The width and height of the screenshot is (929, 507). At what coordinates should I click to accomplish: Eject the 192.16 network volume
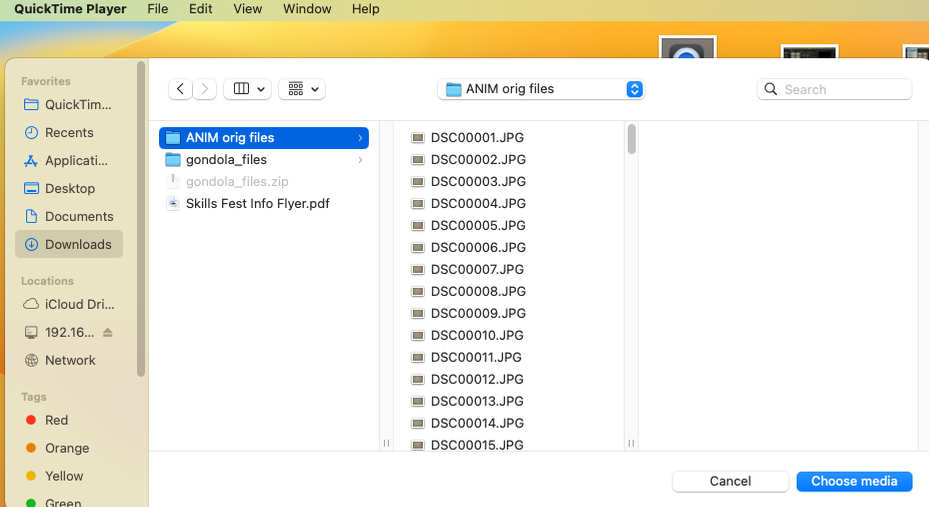click(x=107, y=332)
